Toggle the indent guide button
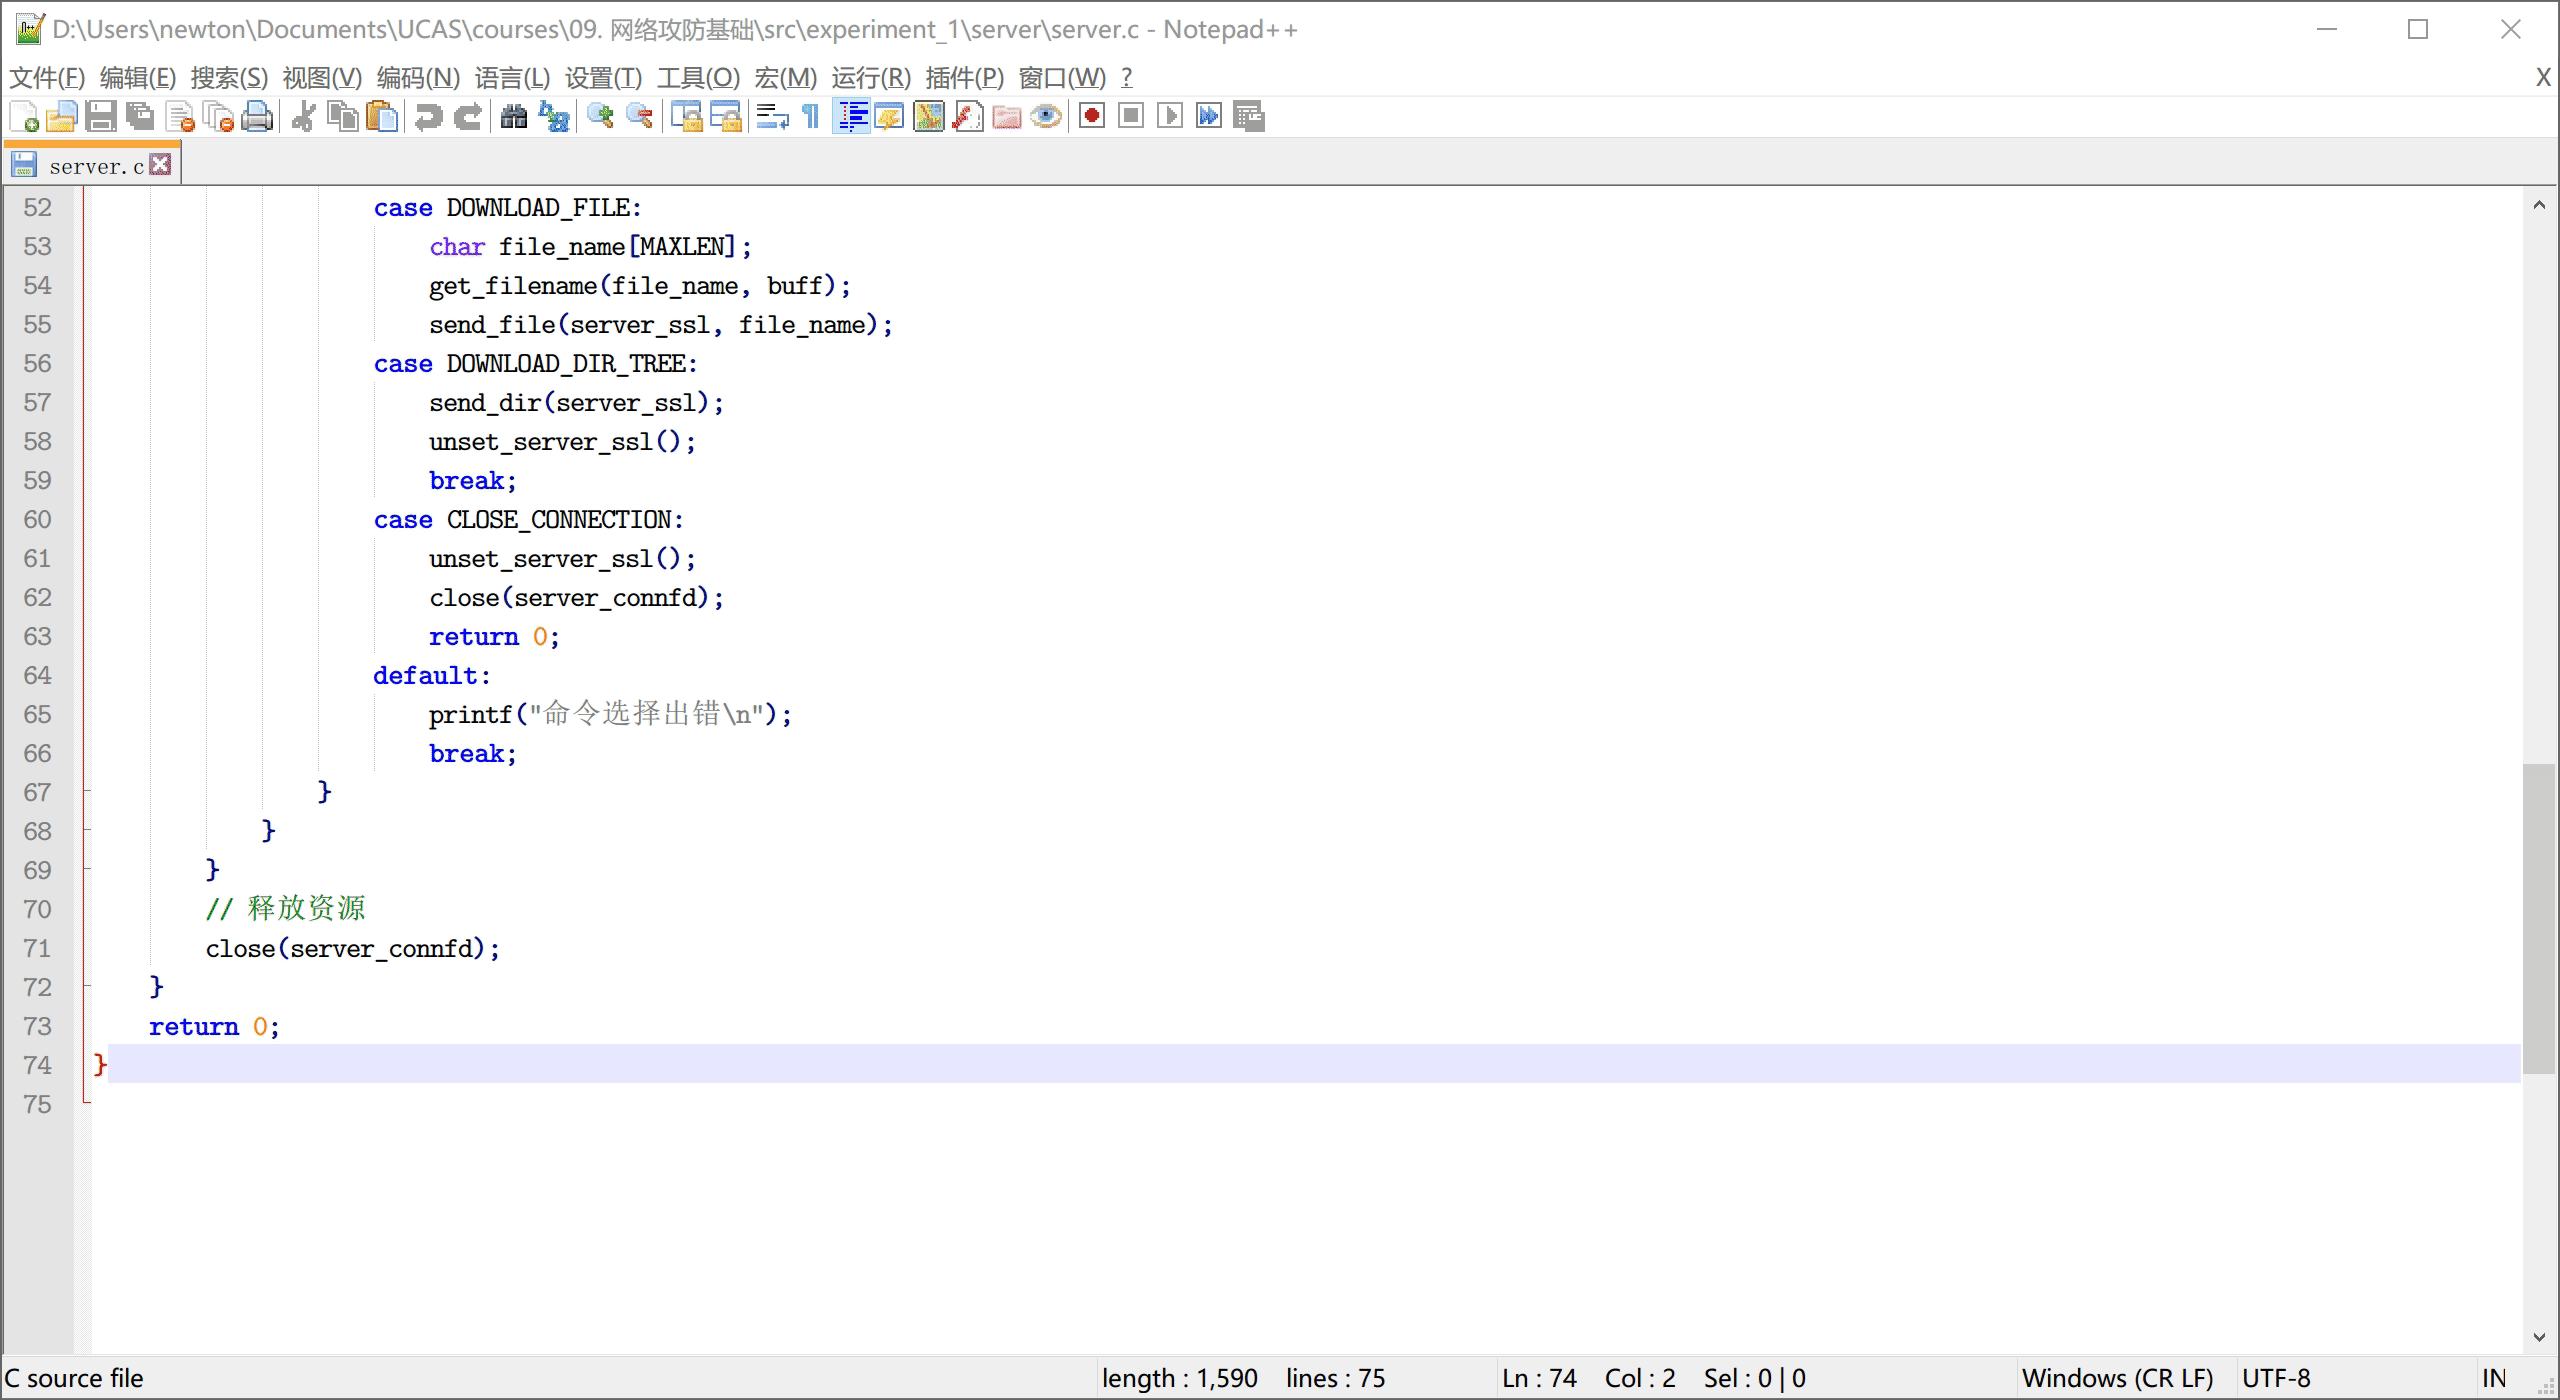2560x1400 pixels. tap(852, 117)
